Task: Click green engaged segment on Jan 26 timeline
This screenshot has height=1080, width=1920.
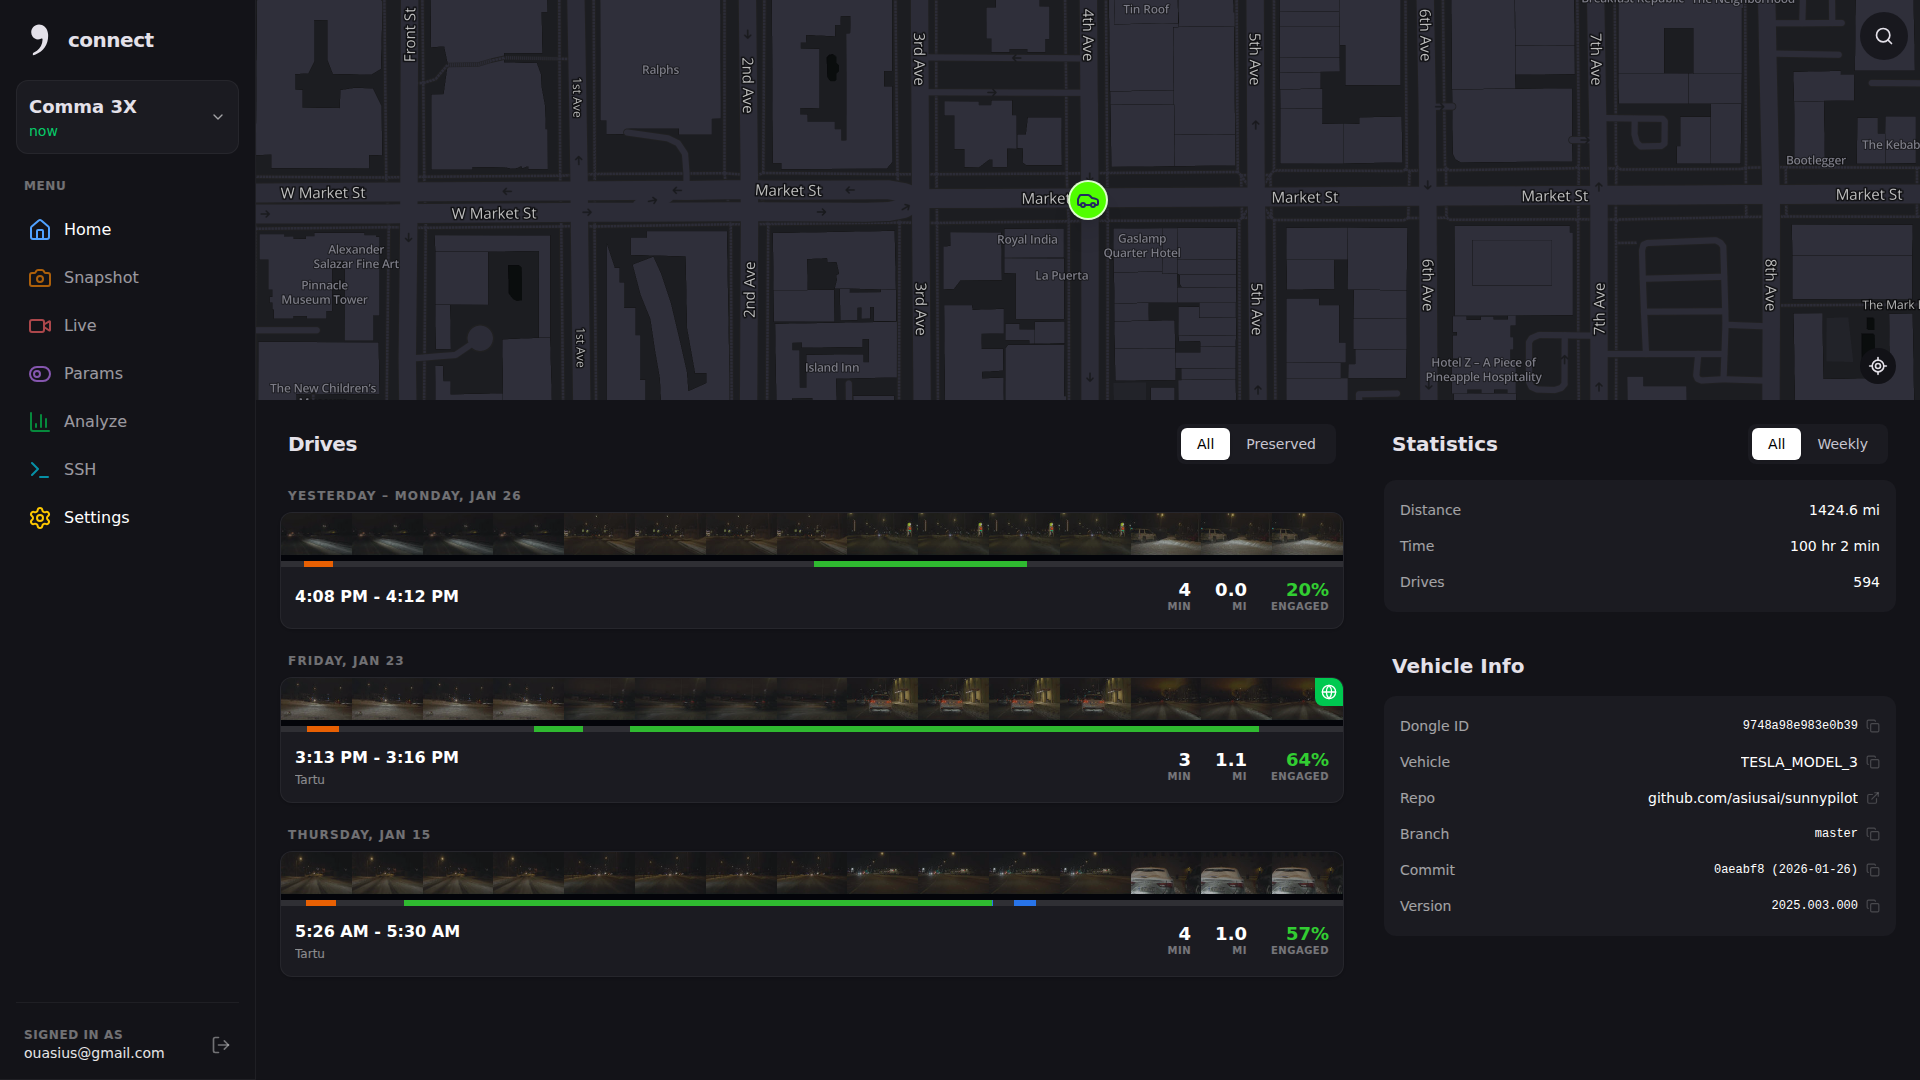Action: pos(920,564)
